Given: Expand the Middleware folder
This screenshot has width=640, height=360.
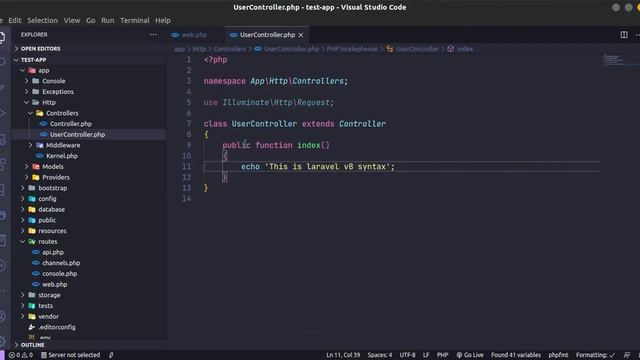Looking at the screenshot, I should 89,145.
